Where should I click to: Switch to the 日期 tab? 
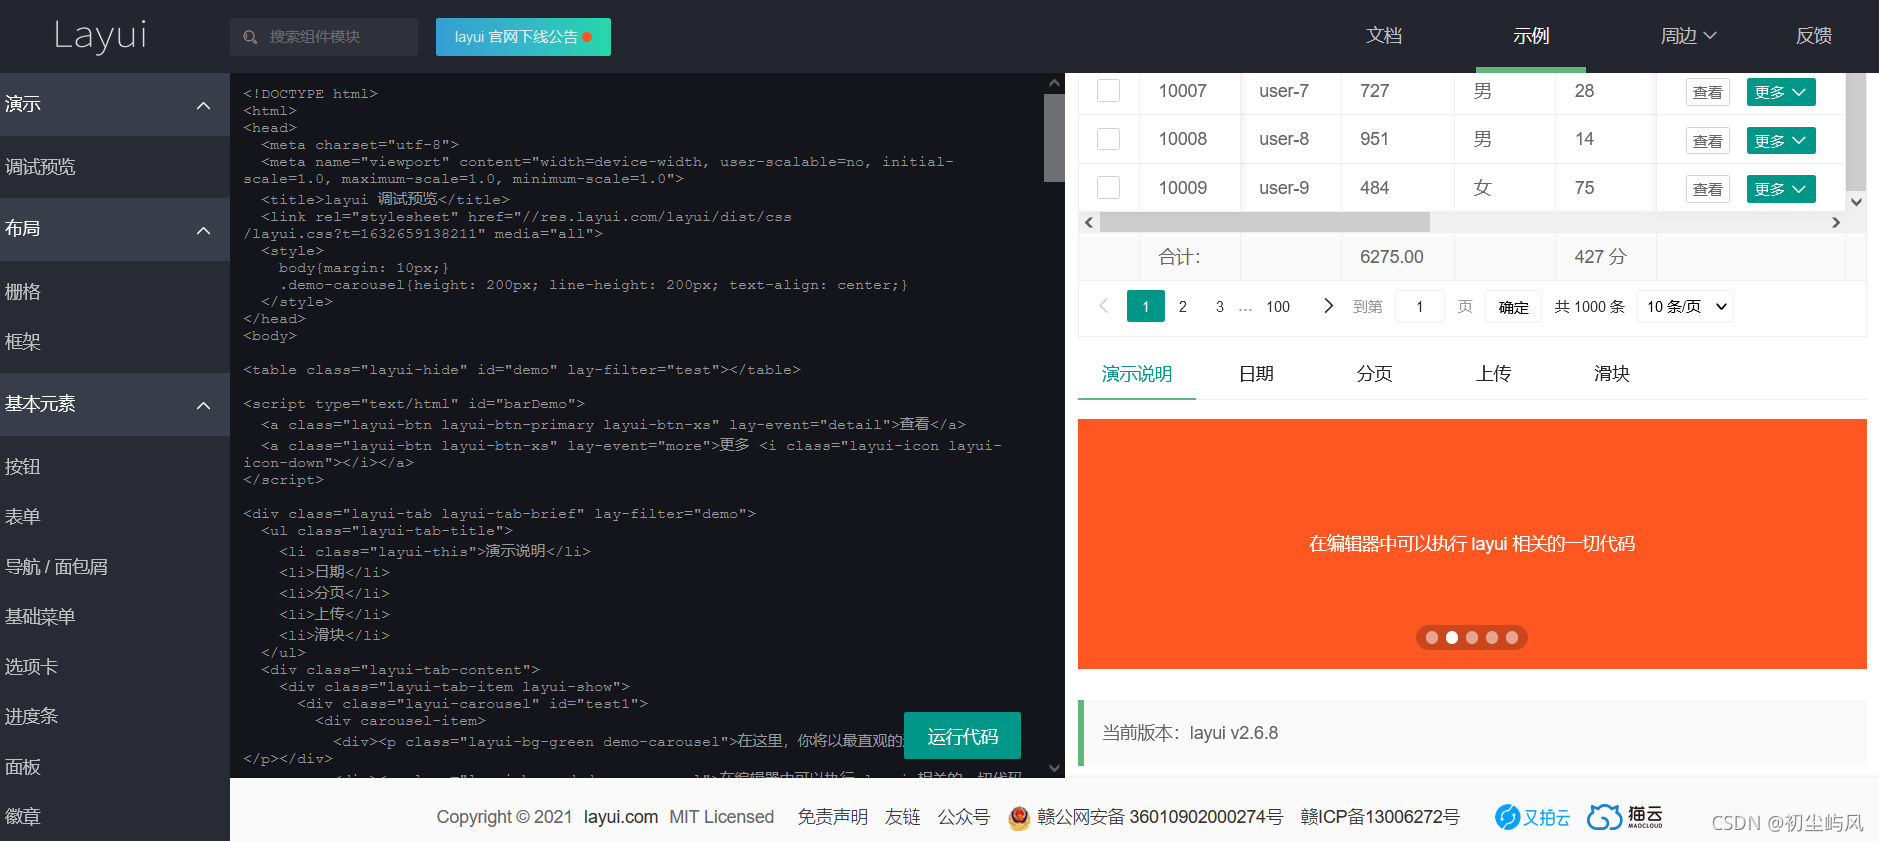point(1256,374)
